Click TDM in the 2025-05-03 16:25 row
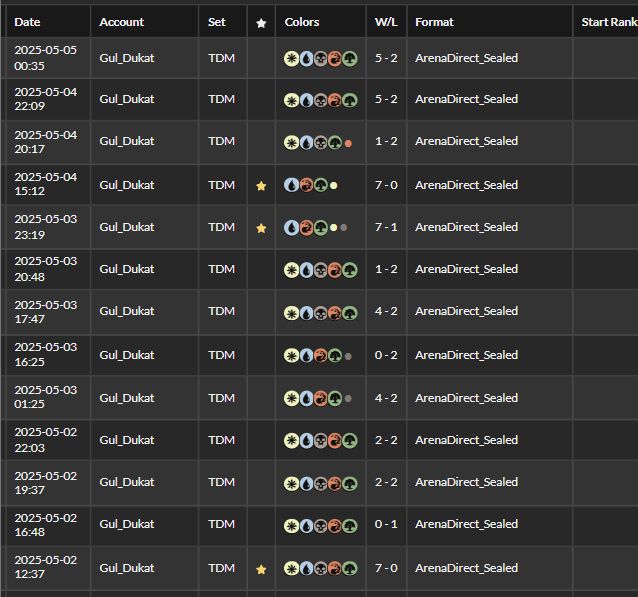The width and height of the screenshot is (638, 597). tap(221, 355)
